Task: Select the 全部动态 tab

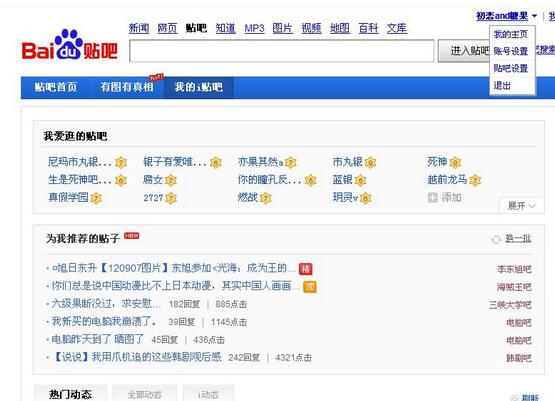Action: click(x=144, y=394)
